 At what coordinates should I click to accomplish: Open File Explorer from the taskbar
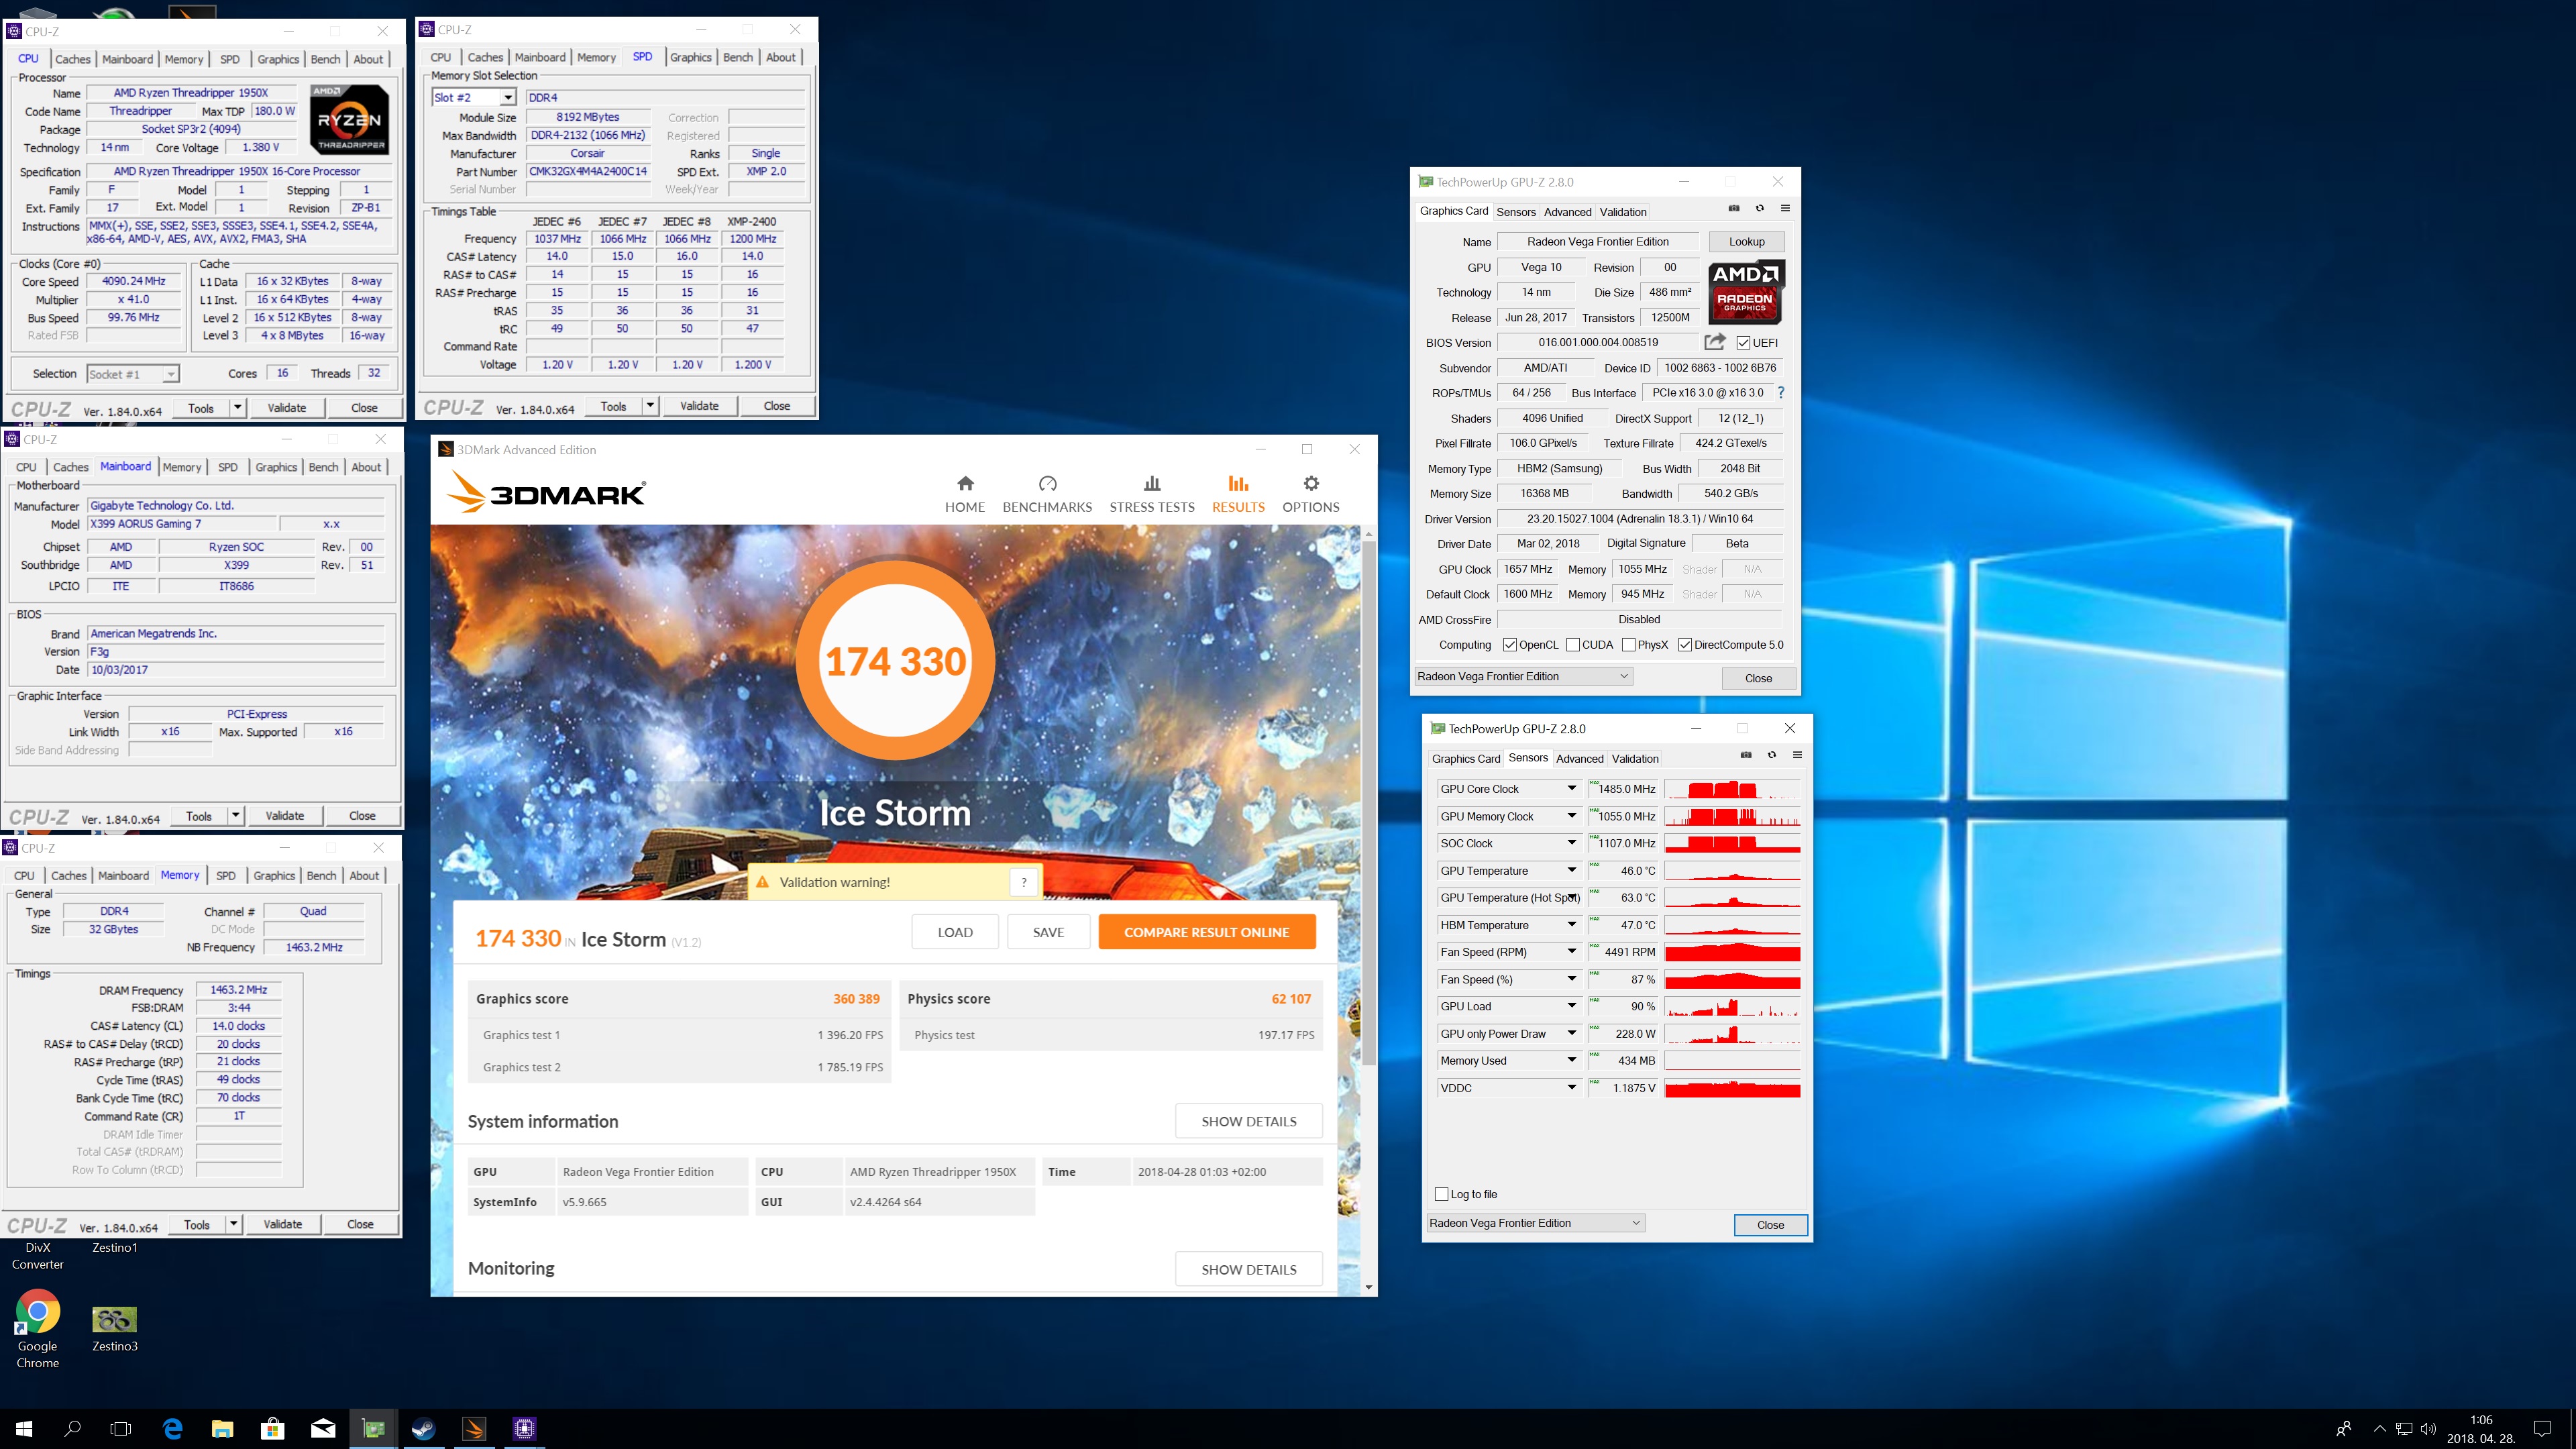click(x=222, y=1429)
